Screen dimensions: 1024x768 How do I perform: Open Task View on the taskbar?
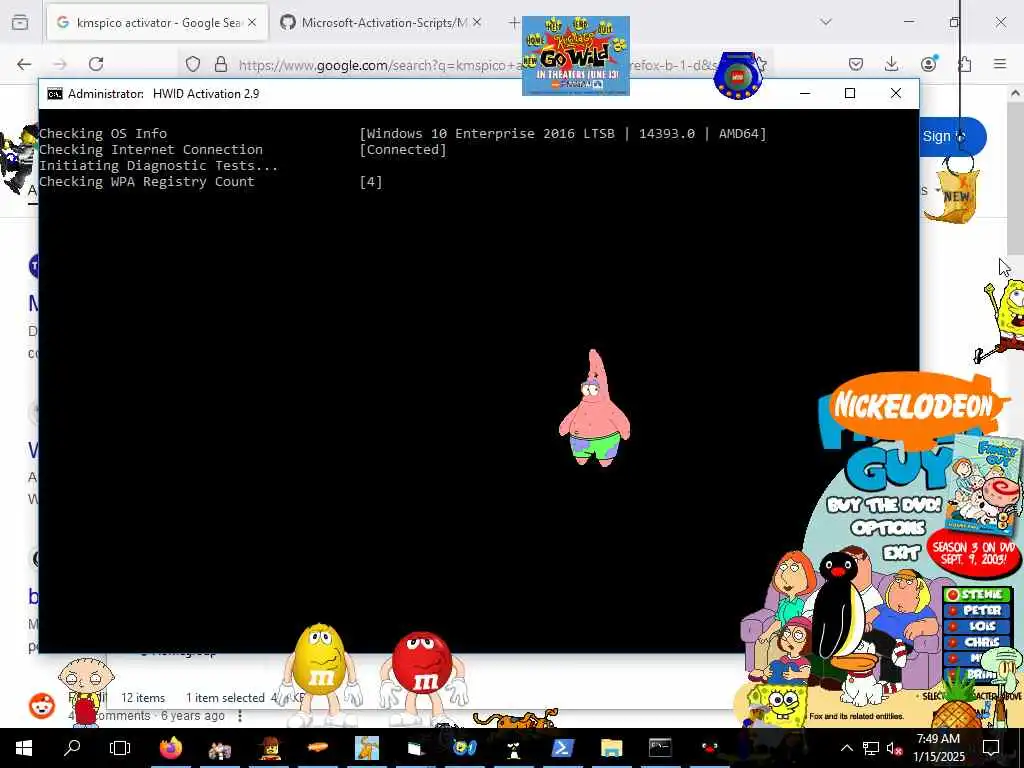(120, 748)
